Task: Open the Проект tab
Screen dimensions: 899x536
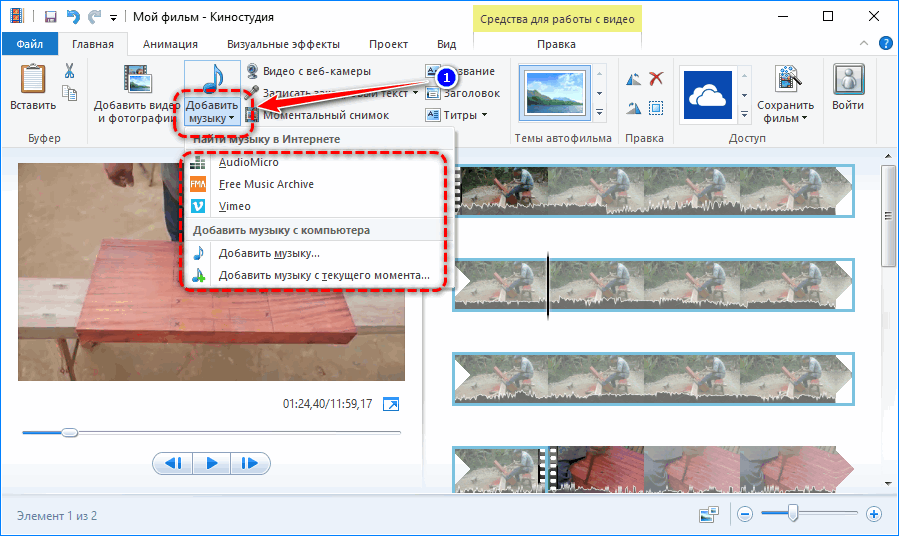Action: tap(388, 44)
